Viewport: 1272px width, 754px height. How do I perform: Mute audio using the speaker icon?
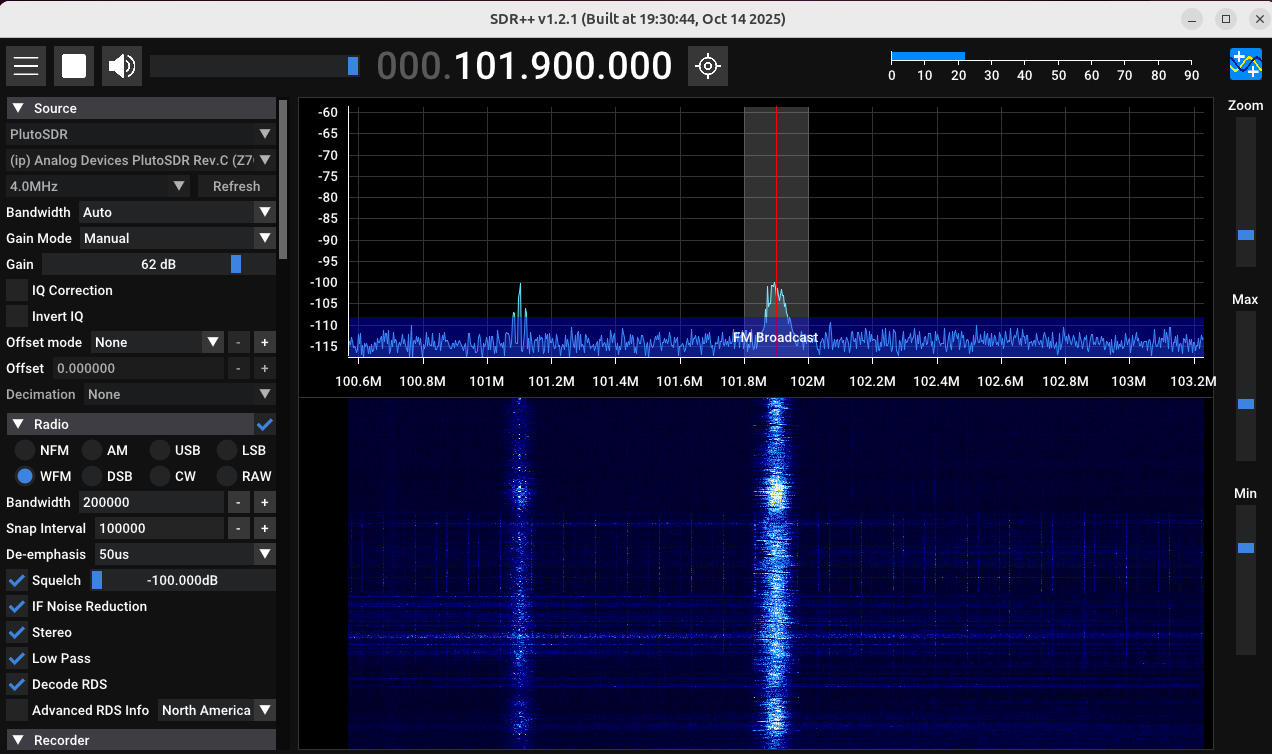119,65
